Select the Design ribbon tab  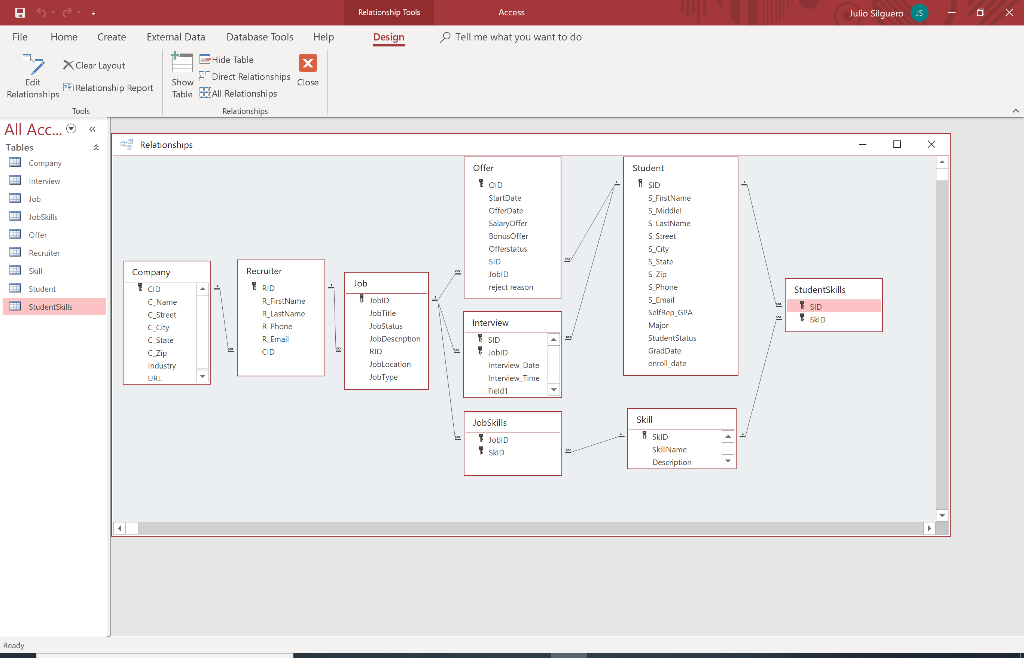pyautogui.click(x=389, y=37)
